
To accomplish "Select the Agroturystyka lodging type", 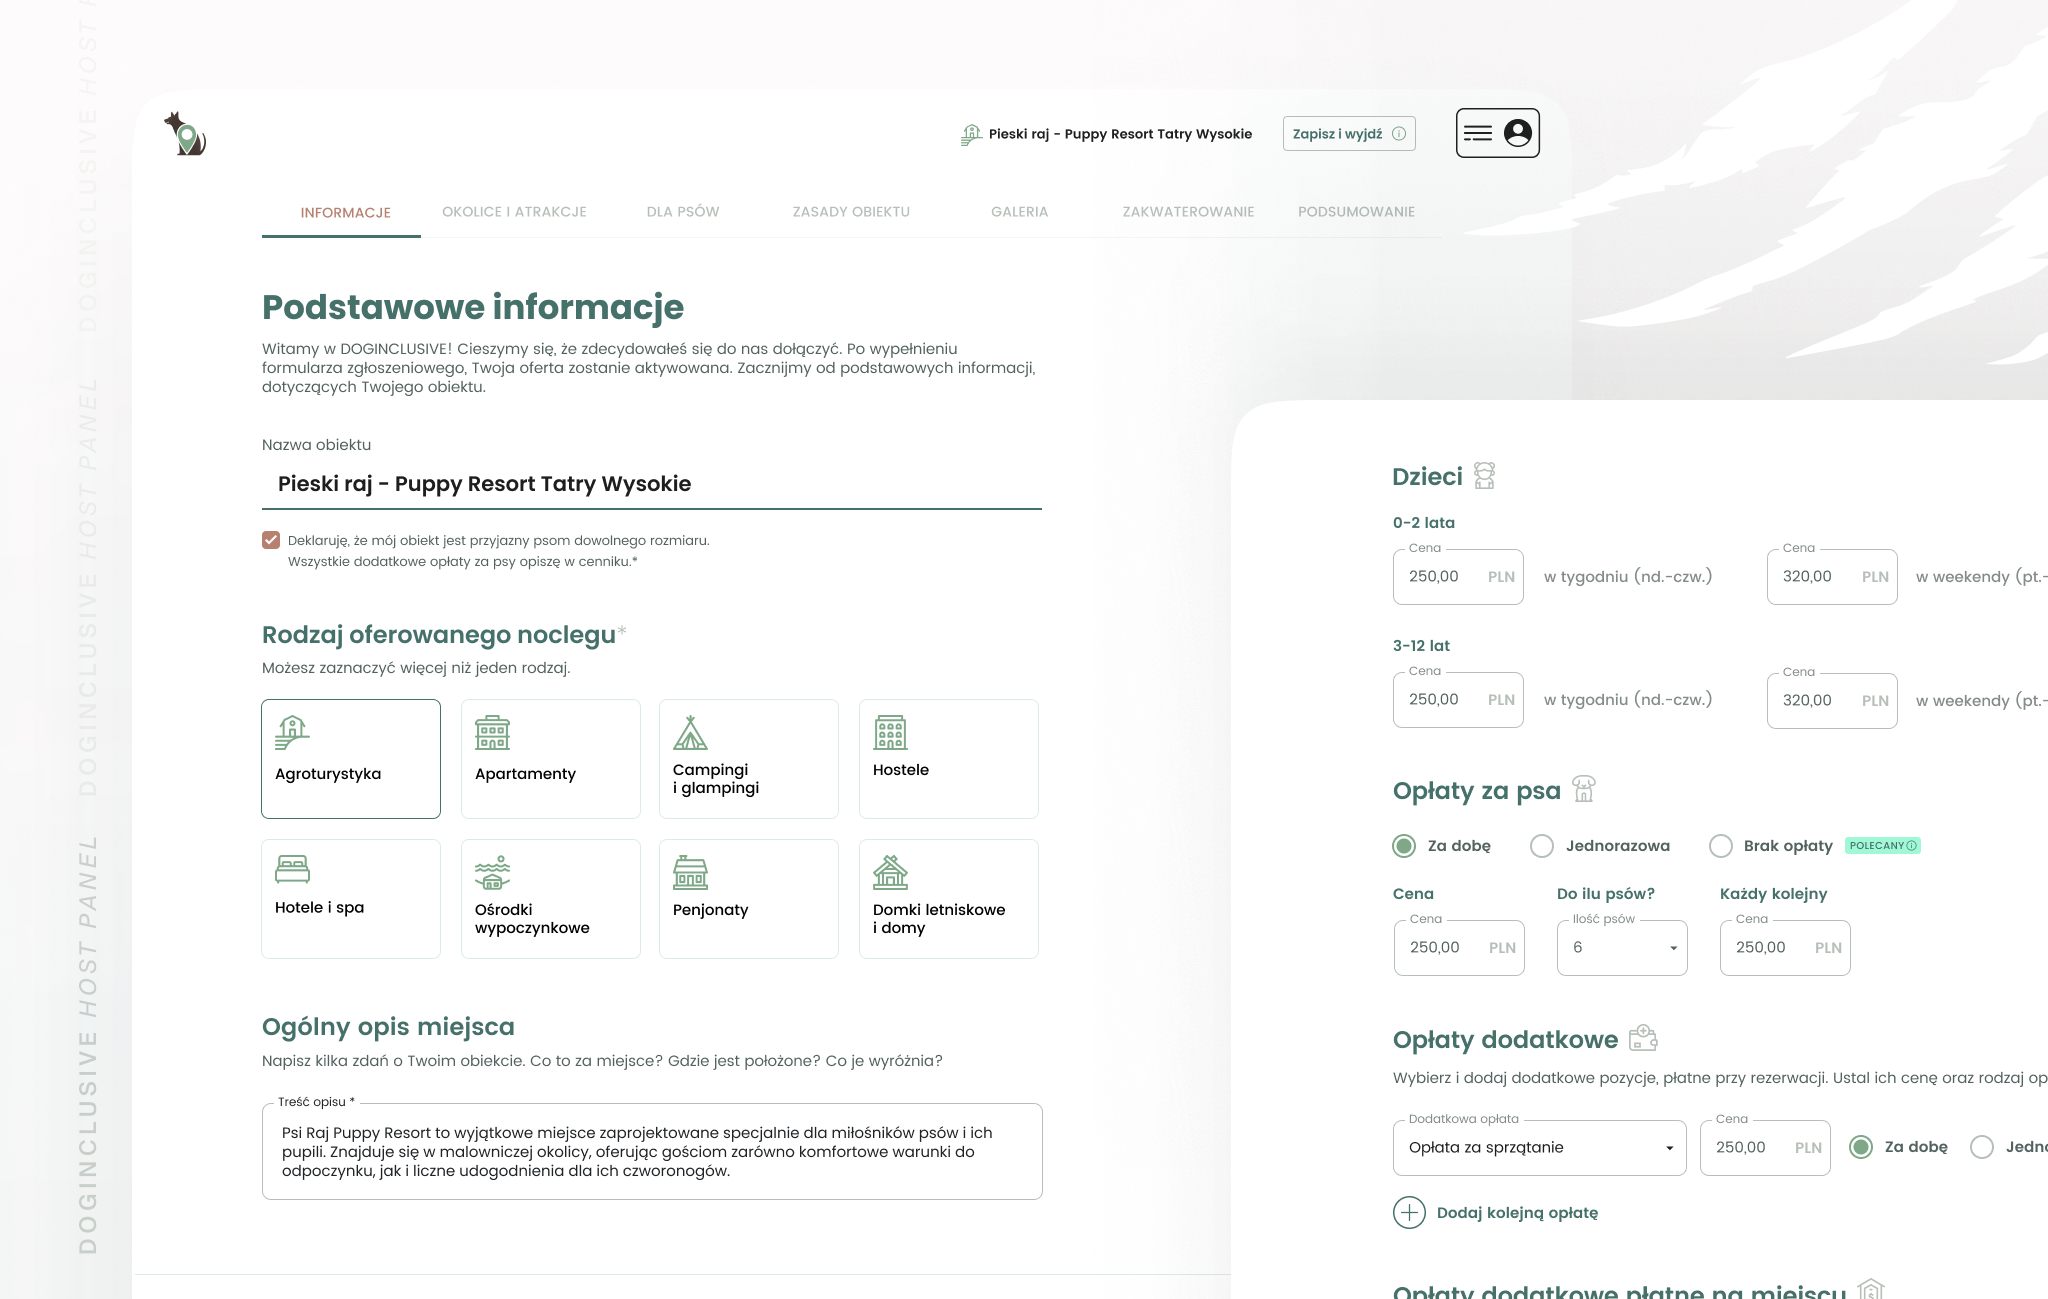I will click(x=351, y=758).
